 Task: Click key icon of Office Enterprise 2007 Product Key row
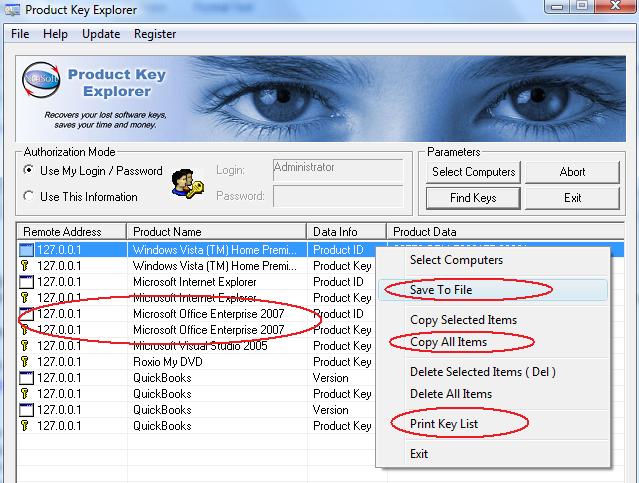pyautogui.click(x=25, y=329)
